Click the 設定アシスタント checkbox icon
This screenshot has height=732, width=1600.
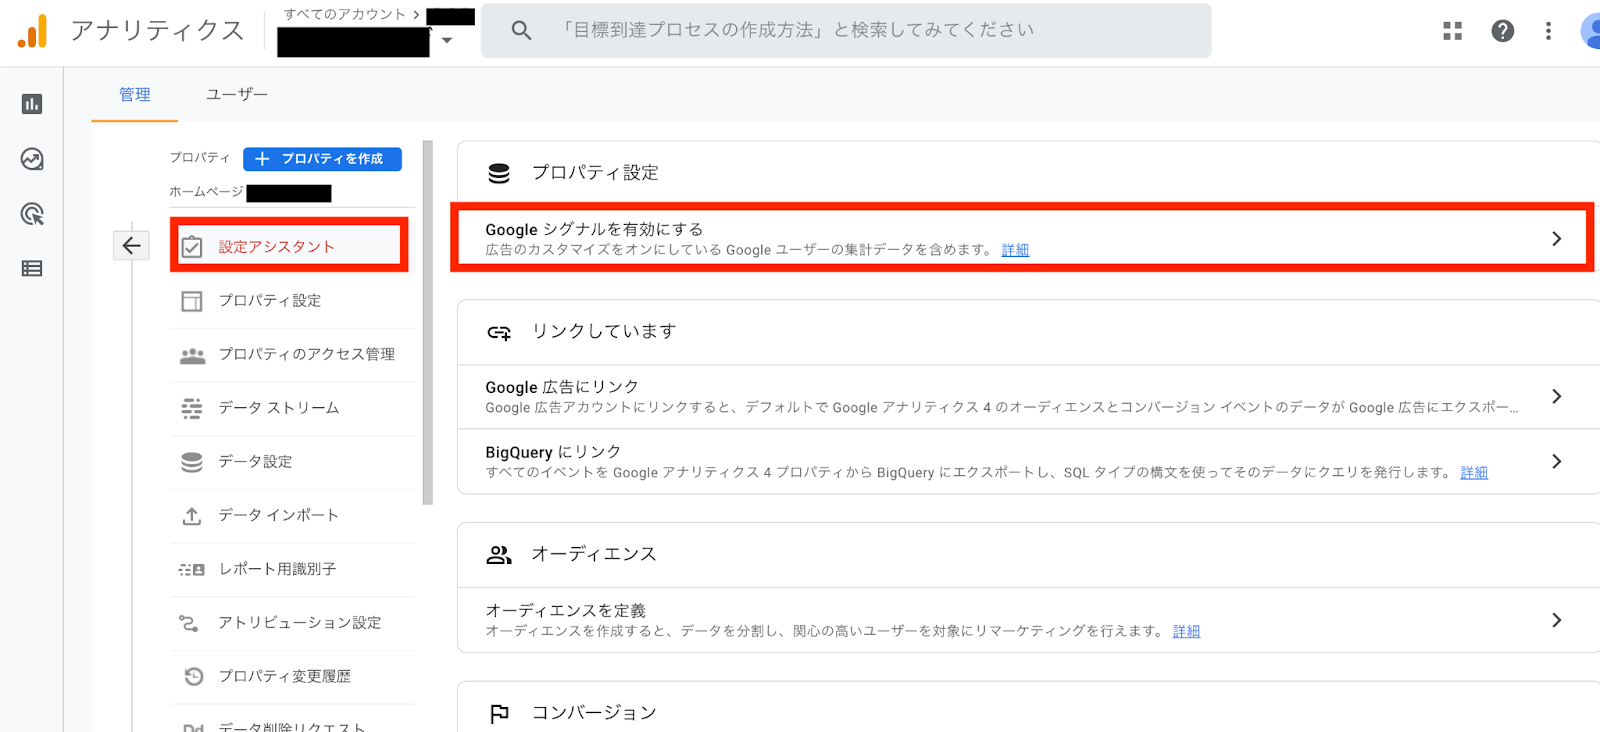[192, 247]
